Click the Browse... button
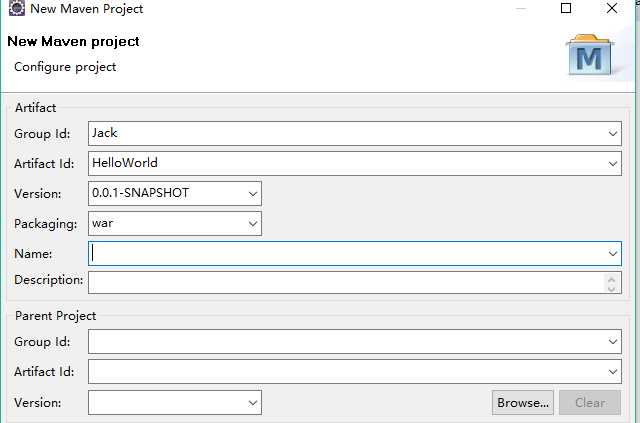Screen dimensions: 640x423 click(x=523, y=403)
